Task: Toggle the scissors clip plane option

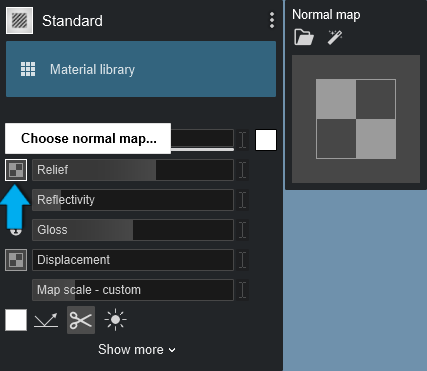Action: click(81, 320)
